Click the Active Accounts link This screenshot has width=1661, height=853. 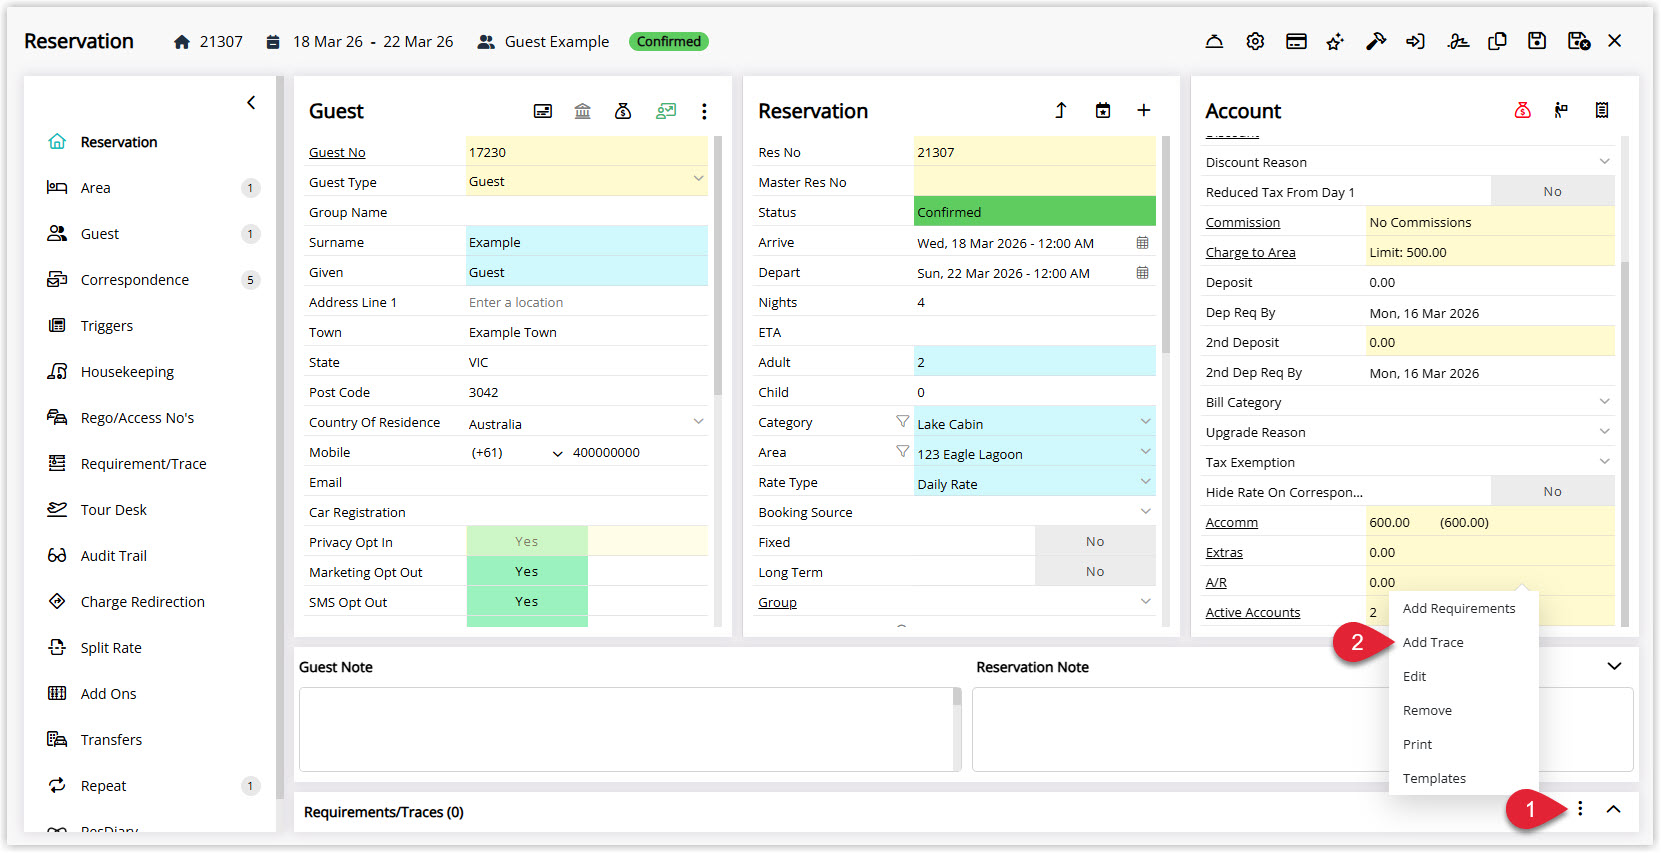[1252, 612]
